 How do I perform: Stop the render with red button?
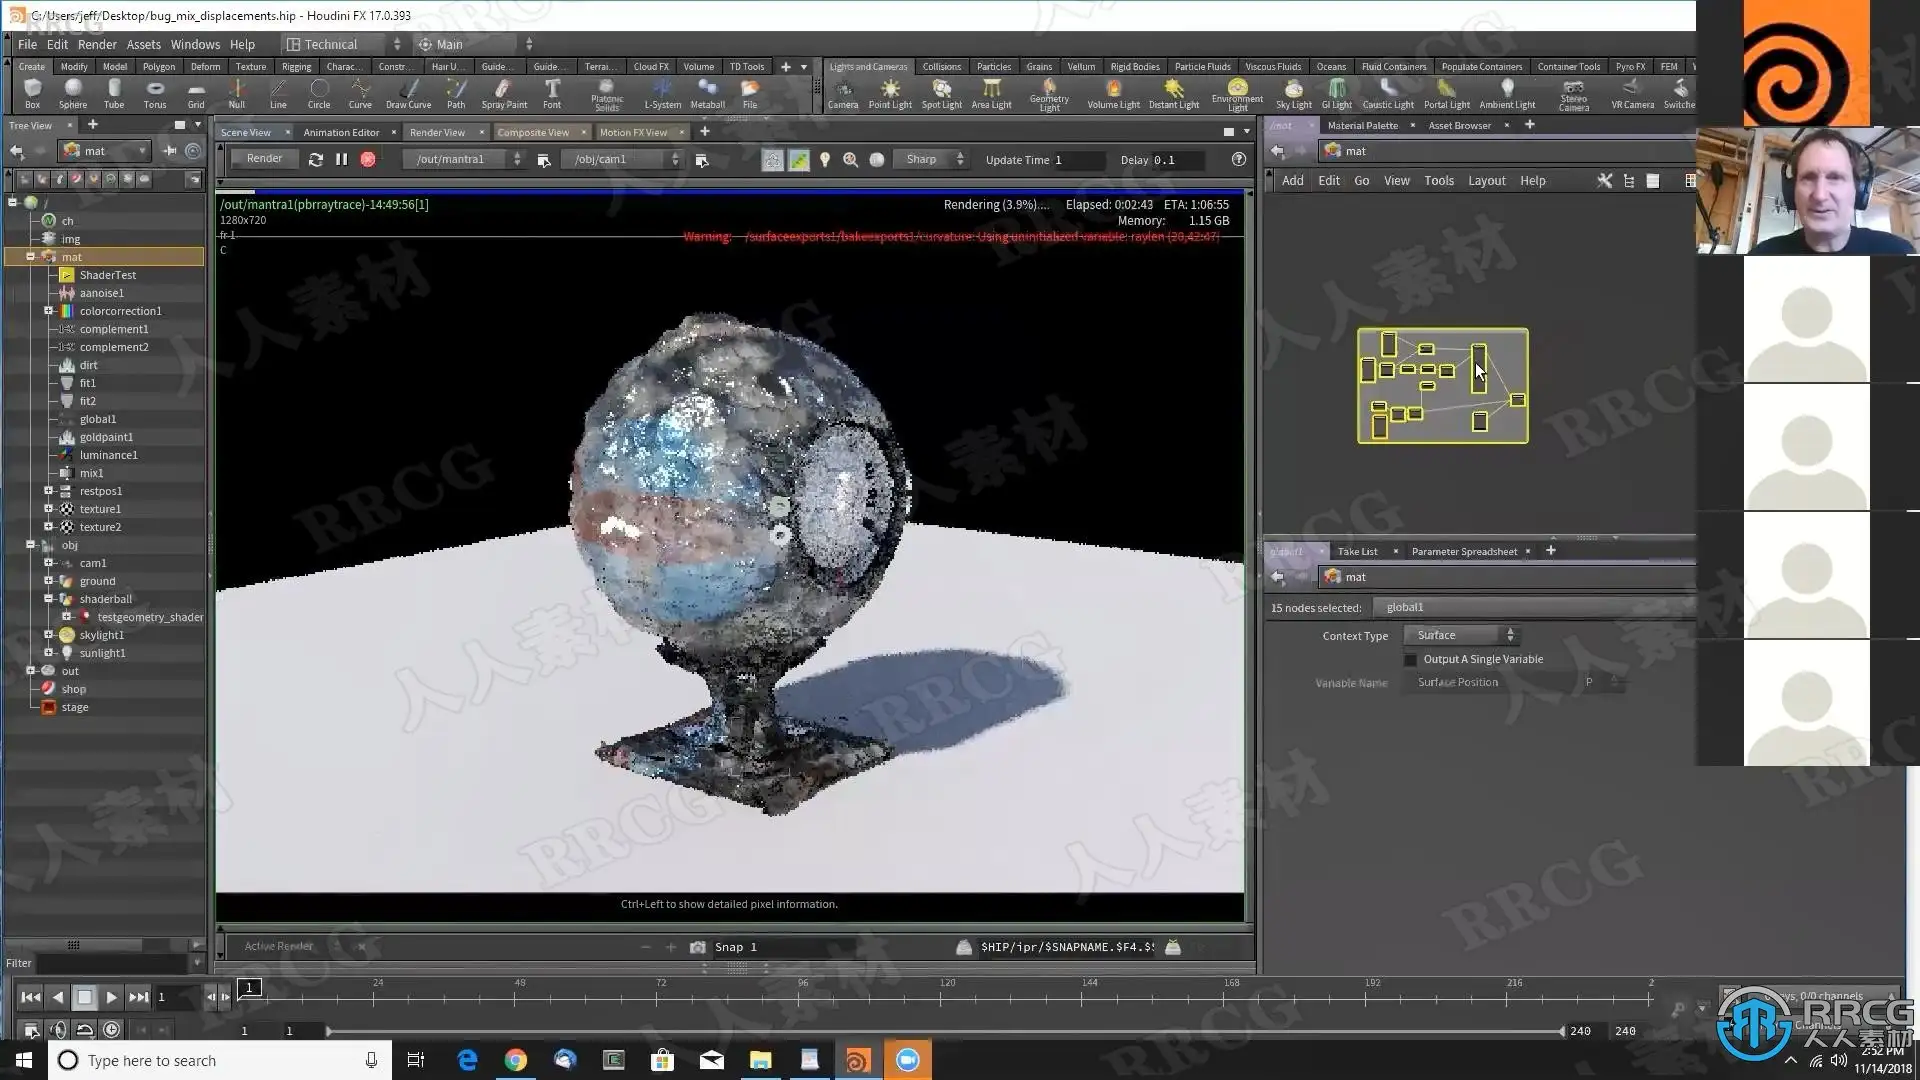click(x=368, y=159)
